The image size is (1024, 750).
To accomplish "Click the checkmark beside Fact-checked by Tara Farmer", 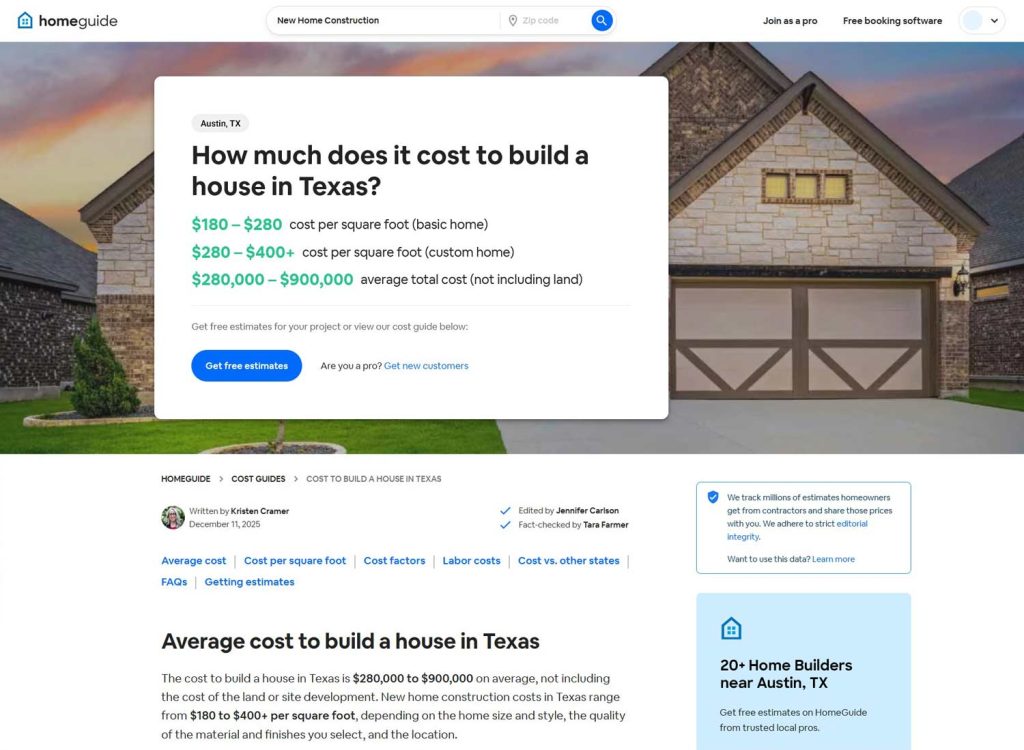I will click(506, 525).
